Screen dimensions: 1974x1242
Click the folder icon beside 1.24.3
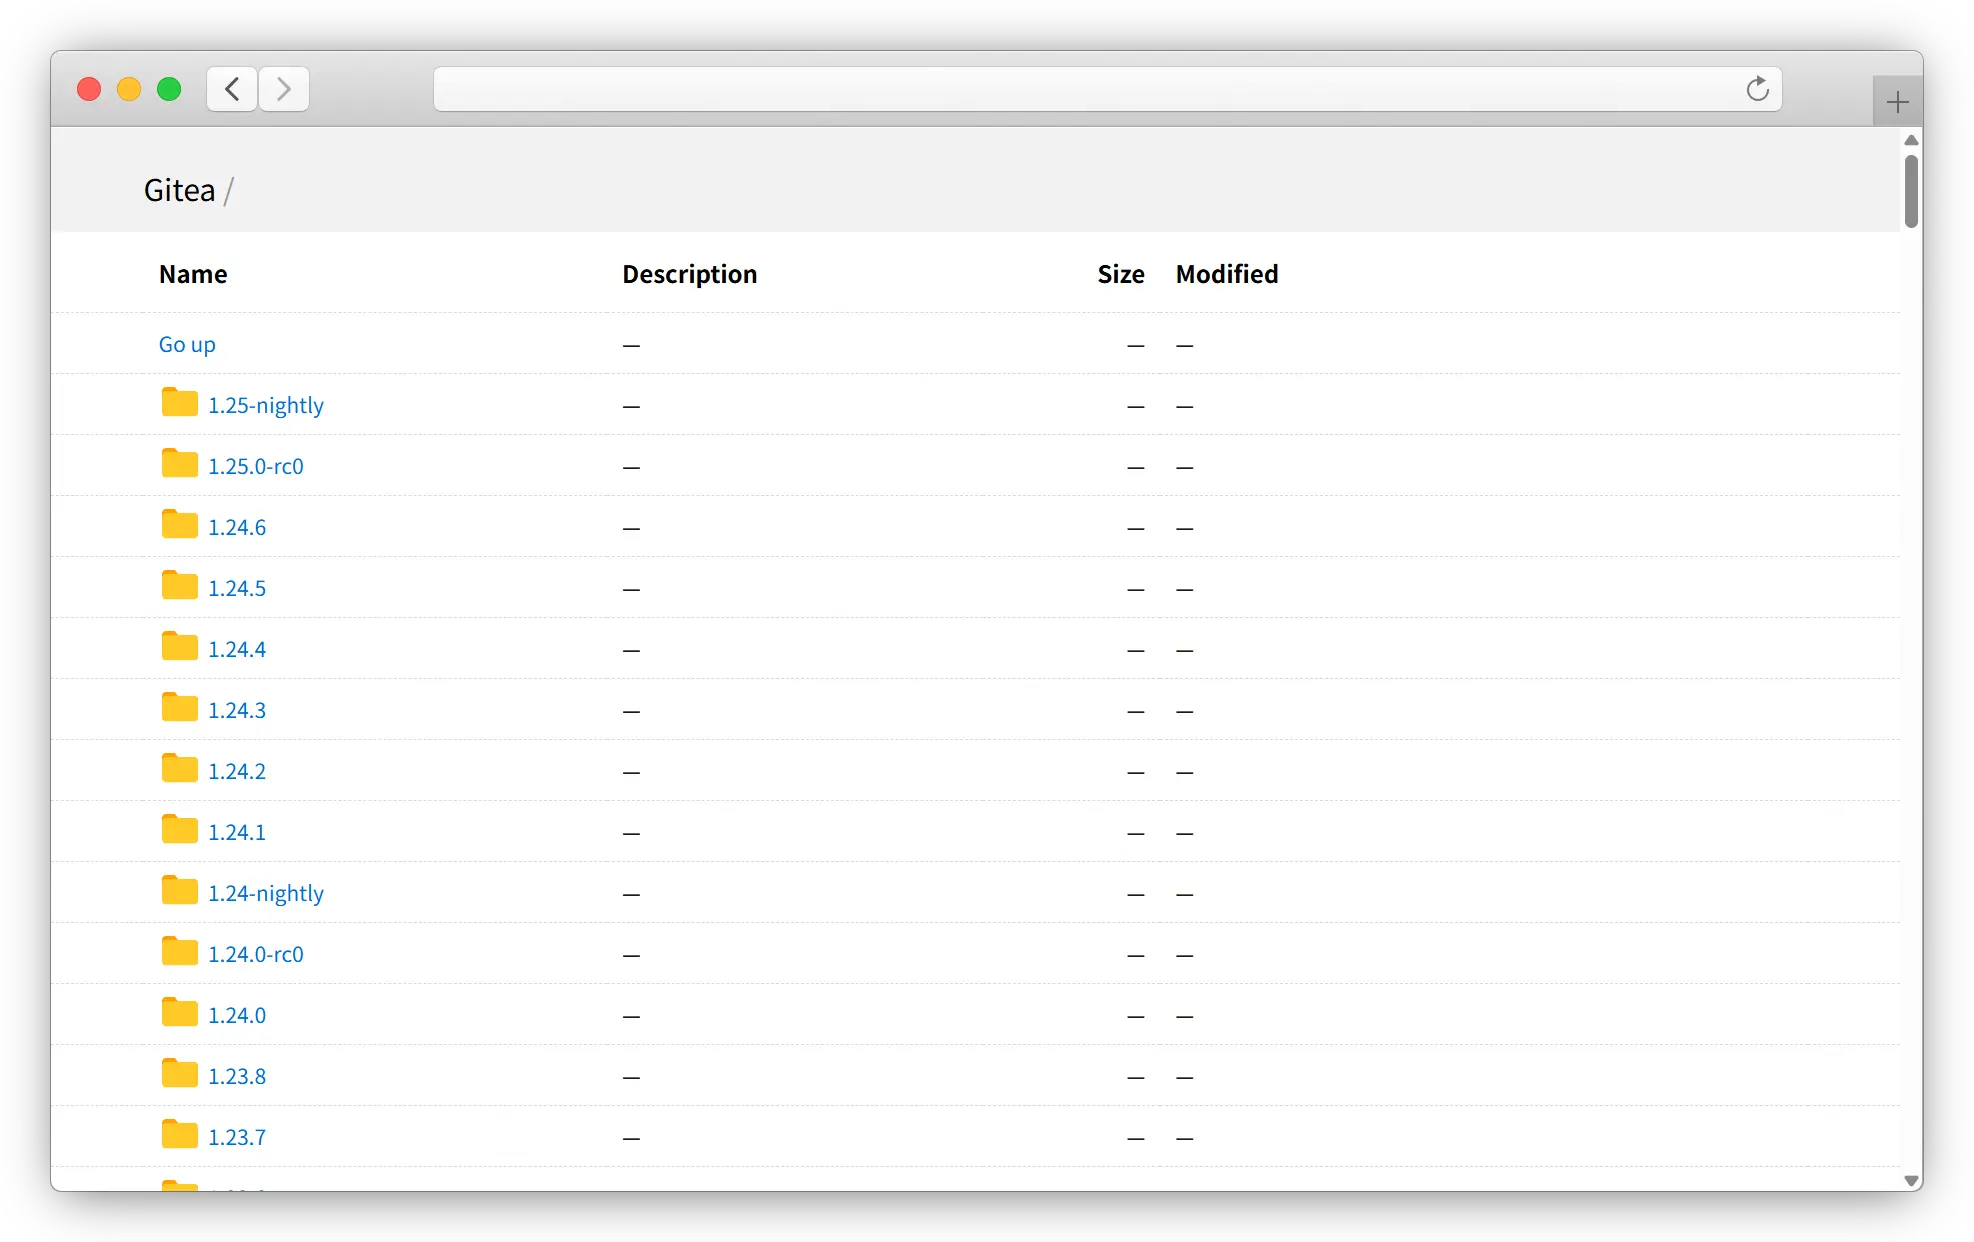(180, 708)
